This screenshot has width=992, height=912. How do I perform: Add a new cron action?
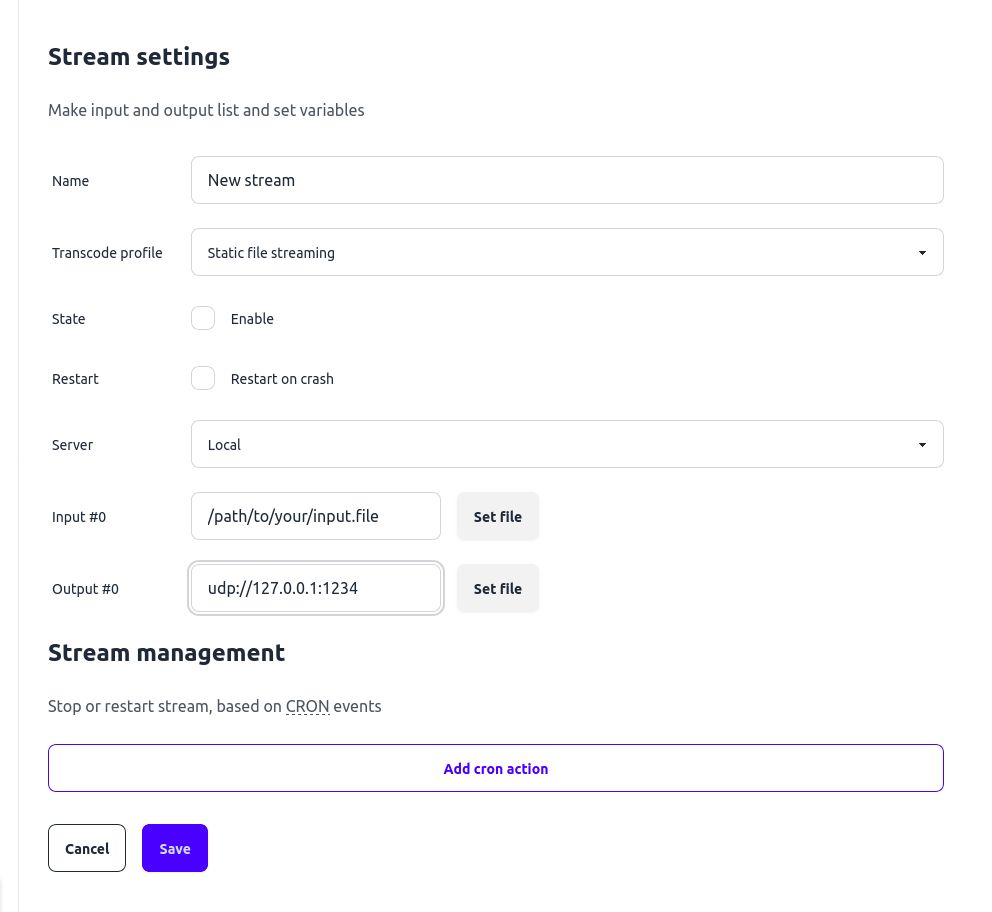coord(495,768)
